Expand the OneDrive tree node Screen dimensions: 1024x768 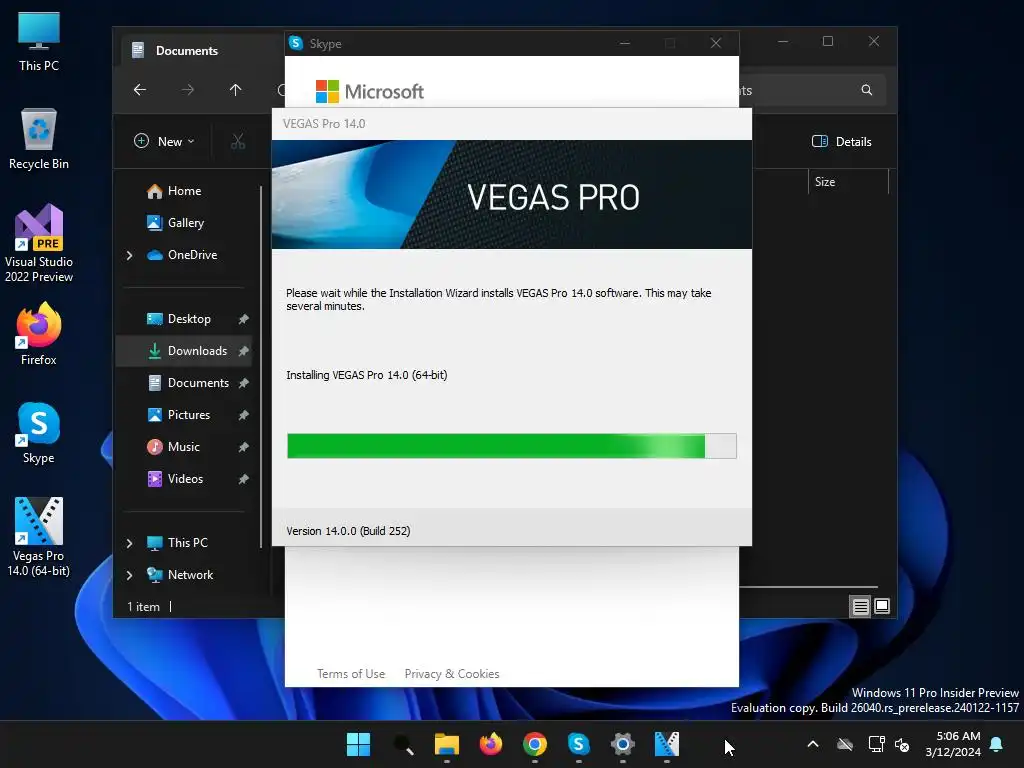coord(129,255)
